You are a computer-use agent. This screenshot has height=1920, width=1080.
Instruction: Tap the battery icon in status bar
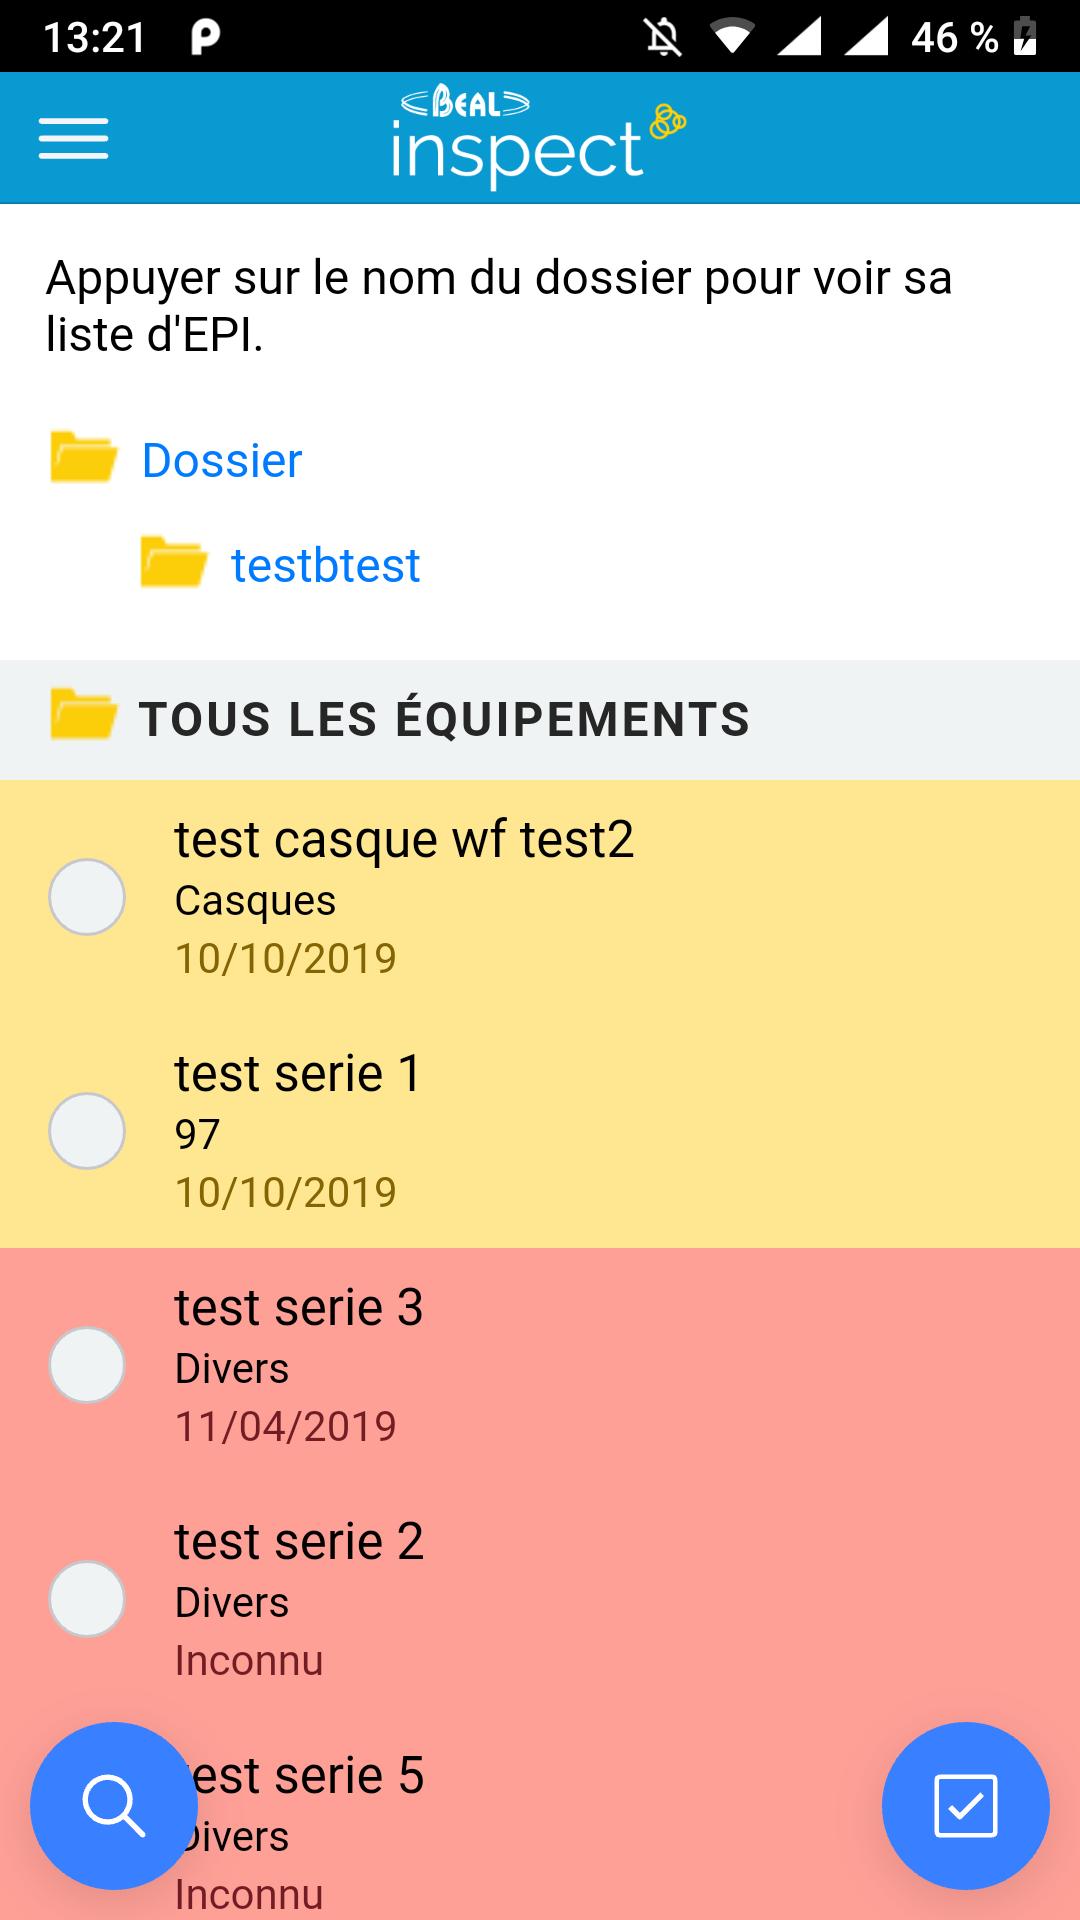coord(1025,38)
